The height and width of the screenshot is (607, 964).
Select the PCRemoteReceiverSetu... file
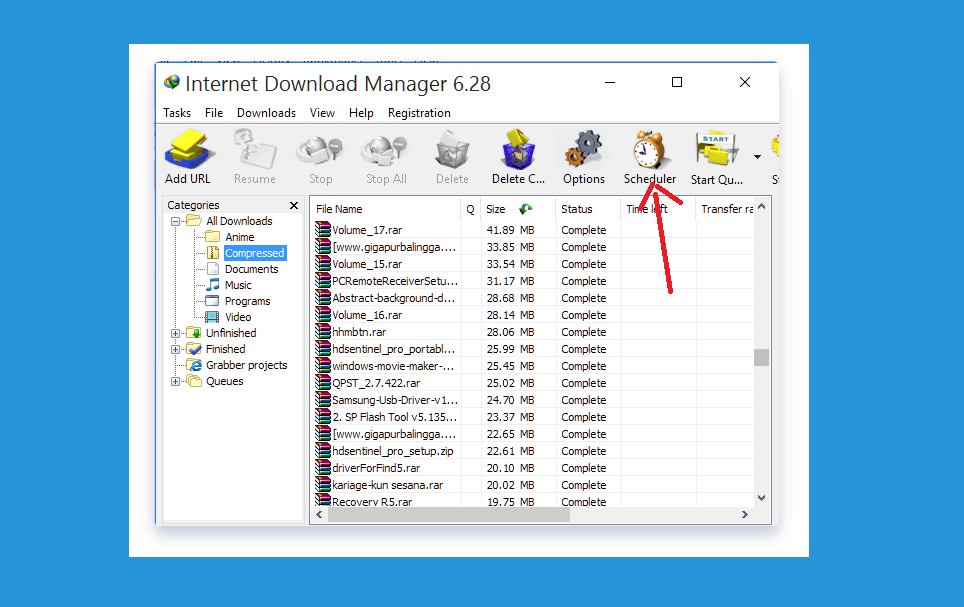coord(395,281)
